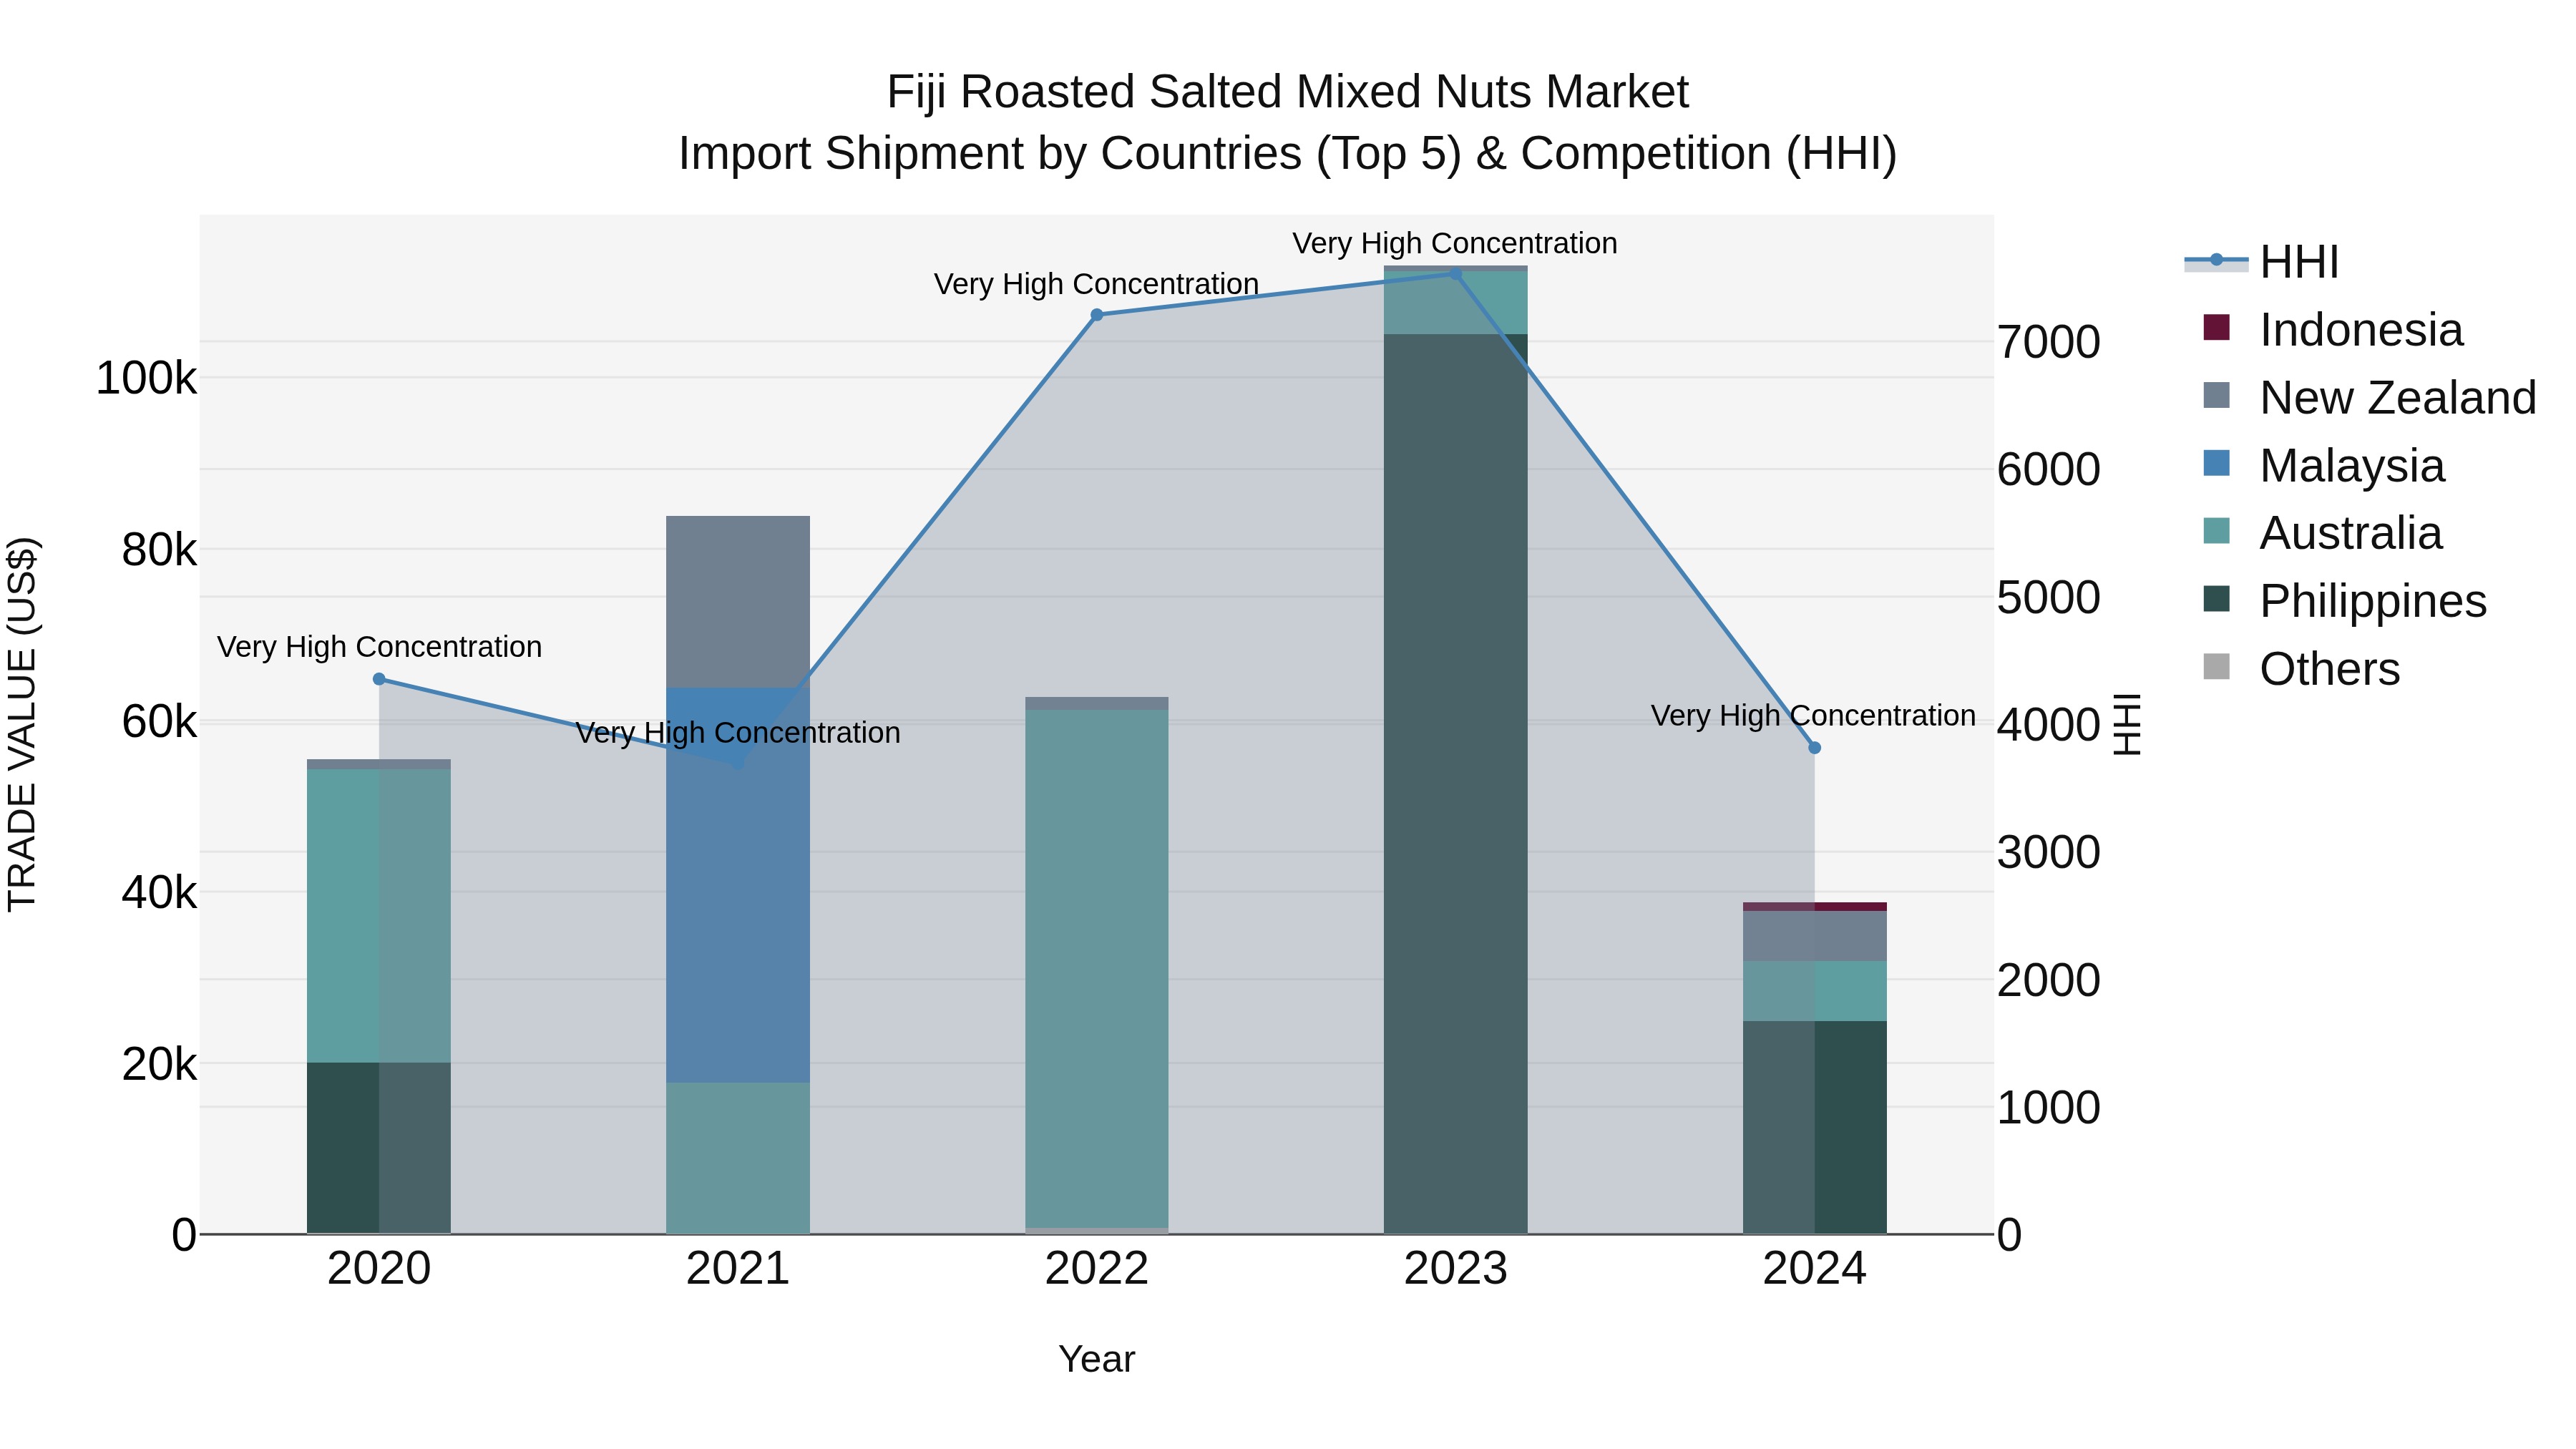Click the 2023 Very High Concentration annotation
The image size is (2576, 1449).
(x=1455, y=243)
